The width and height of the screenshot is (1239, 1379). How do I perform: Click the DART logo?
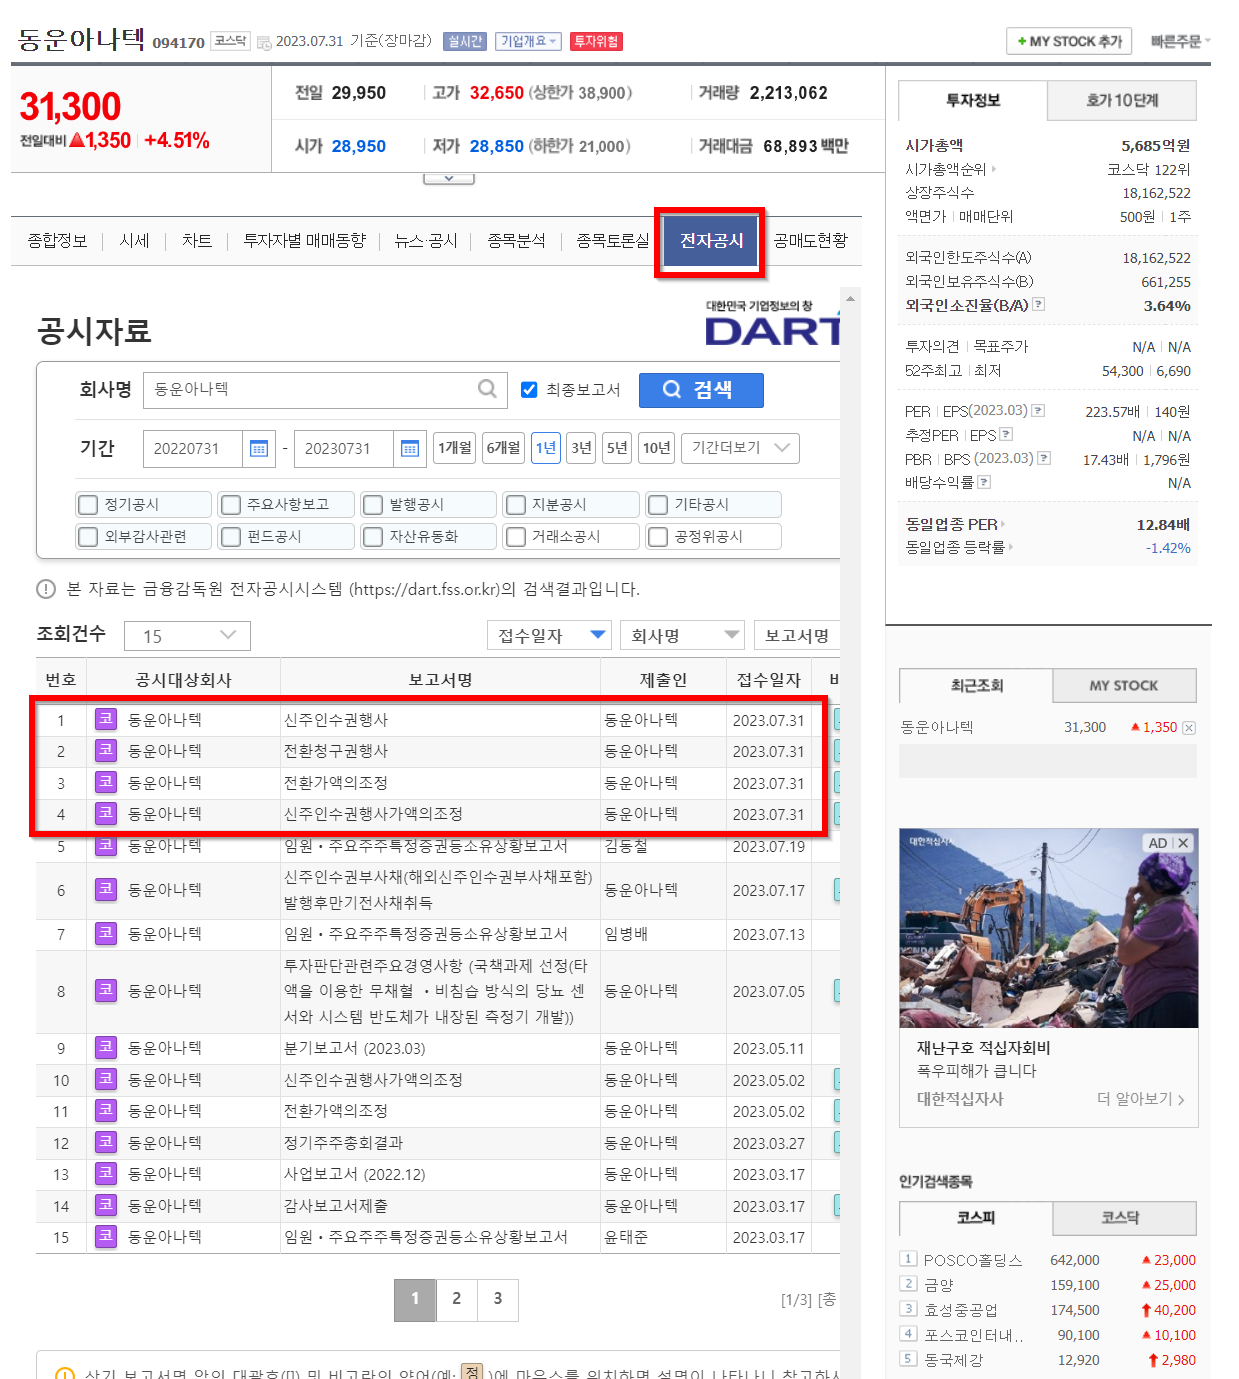[772, 323]
